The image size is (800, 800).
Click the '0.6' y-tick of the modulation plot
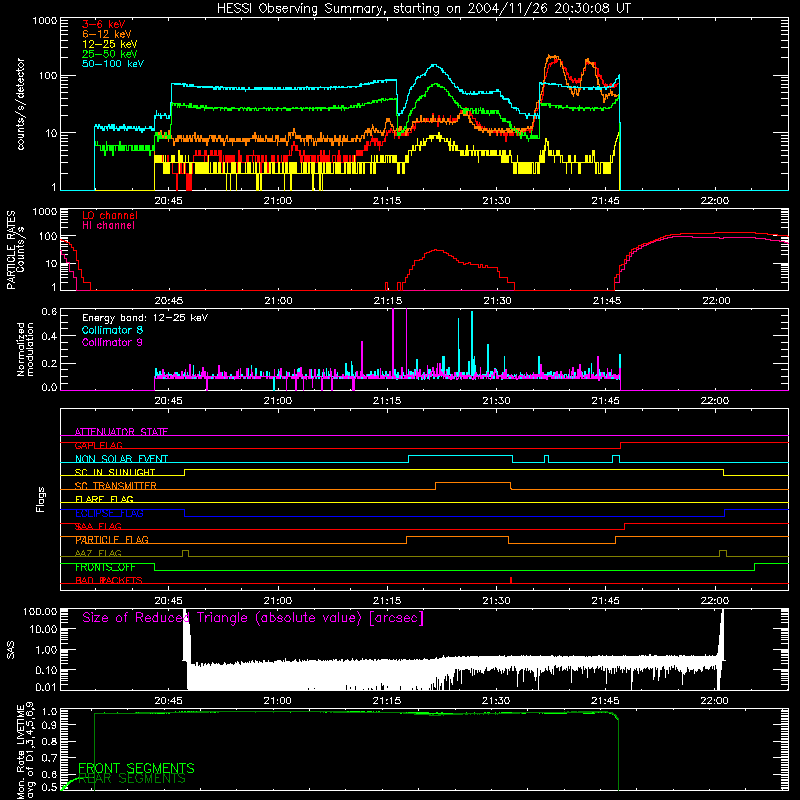pos(49,311)
